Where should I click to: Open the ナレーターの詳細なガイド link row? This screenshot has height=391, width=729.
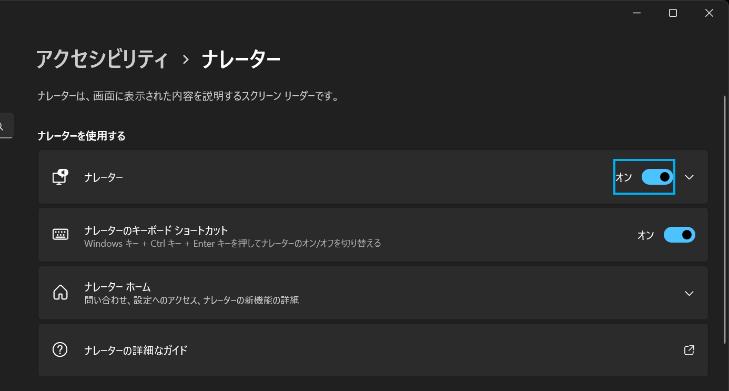click(373, 350)
